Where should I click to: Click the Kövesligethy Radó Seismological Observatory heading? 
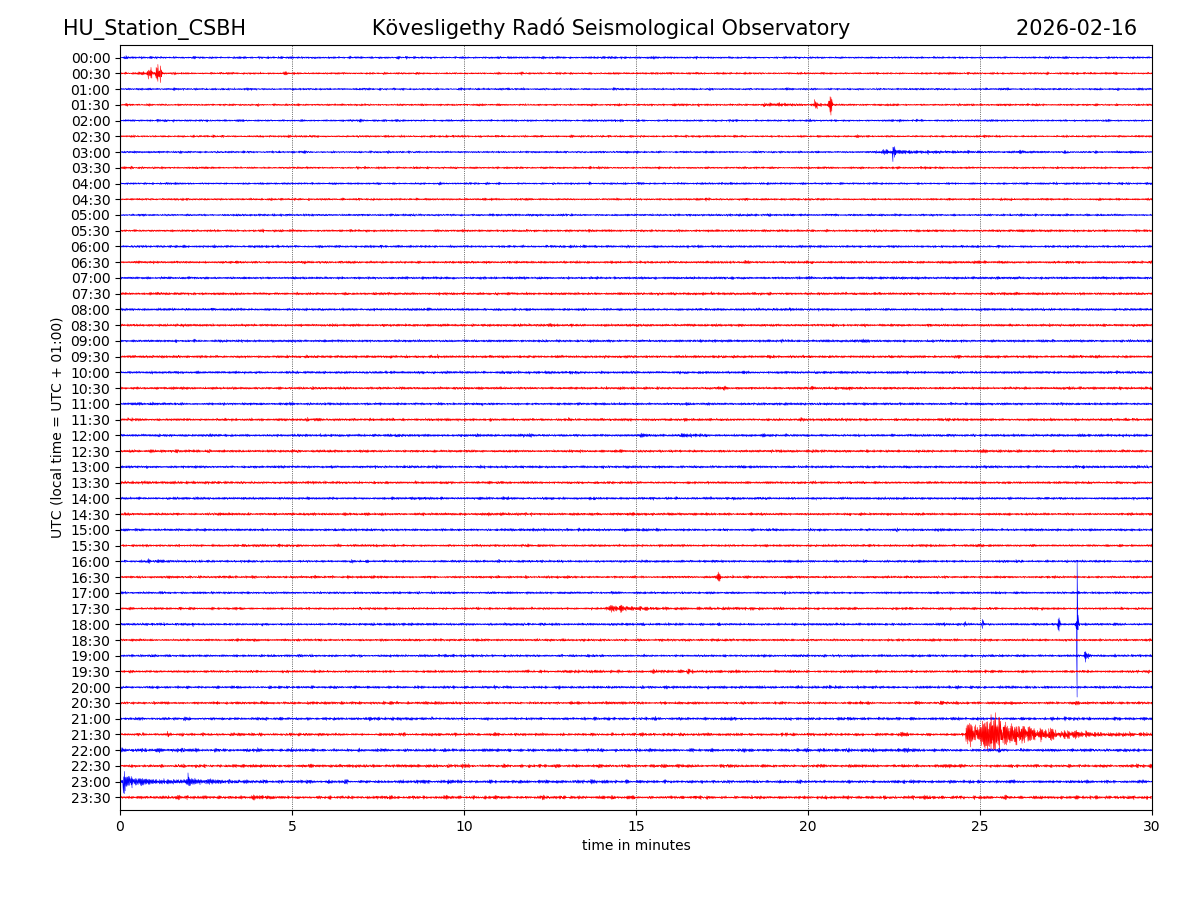(x=610, y=28)
